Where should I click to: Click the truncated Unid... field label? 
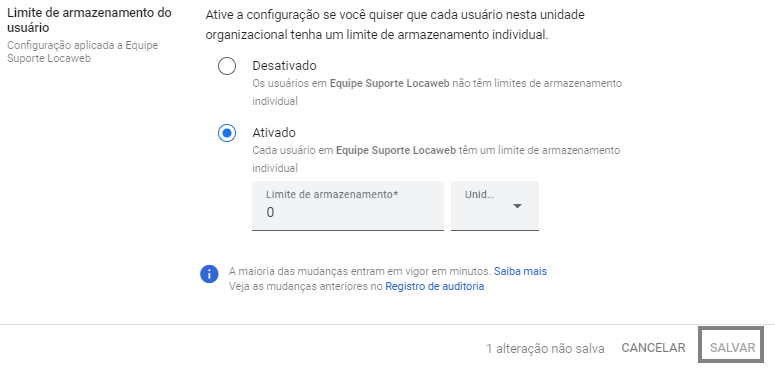[x=479, y=195]
